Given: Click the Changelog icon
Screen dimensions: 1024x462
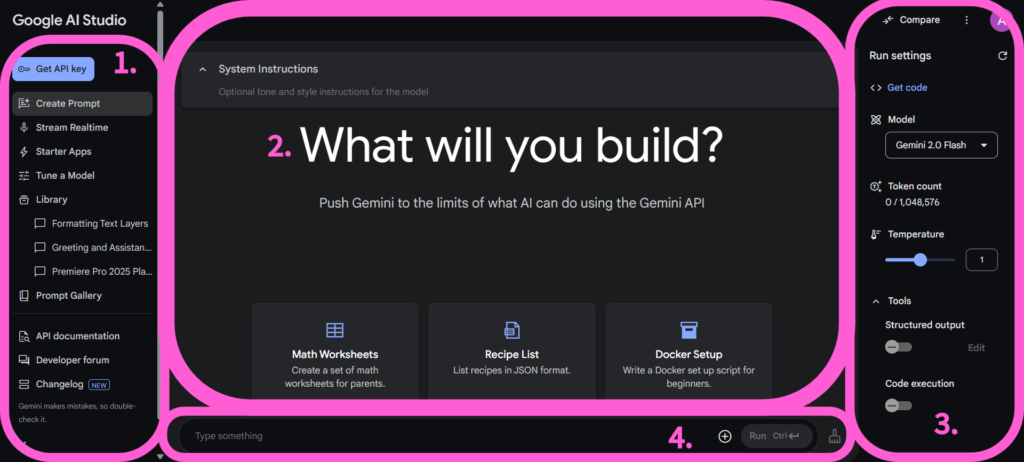Looking at the screenshot, I should tap(24, 384).
